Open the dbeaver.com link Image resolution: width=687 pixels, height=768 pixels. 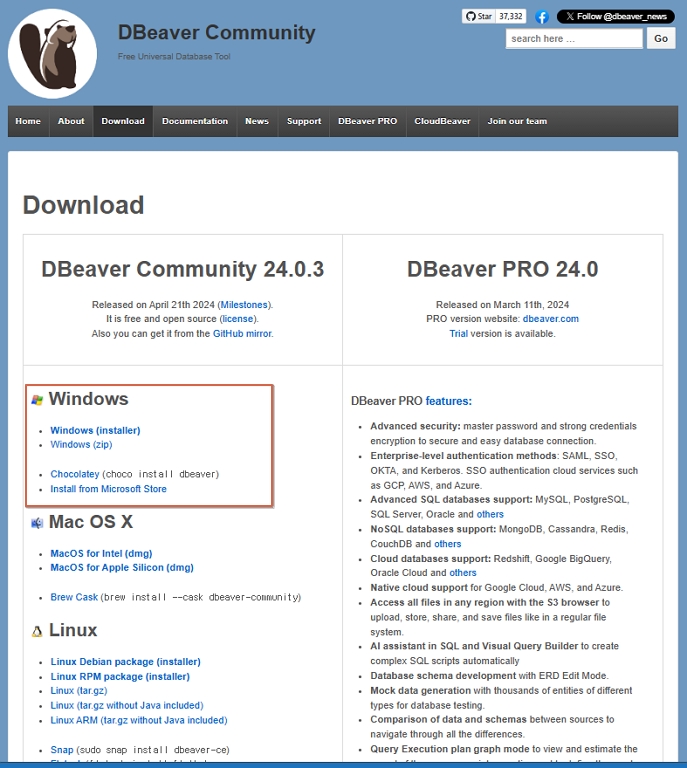coord(550,319)
